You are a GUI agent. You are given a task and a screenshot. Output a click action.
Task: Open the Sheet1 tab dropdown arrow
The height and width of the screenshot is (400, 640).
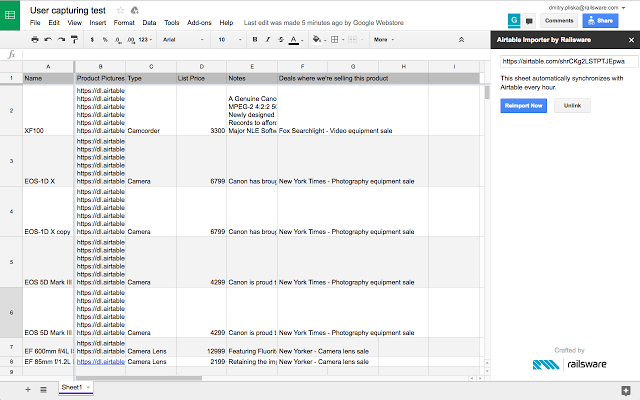(88, 387)
